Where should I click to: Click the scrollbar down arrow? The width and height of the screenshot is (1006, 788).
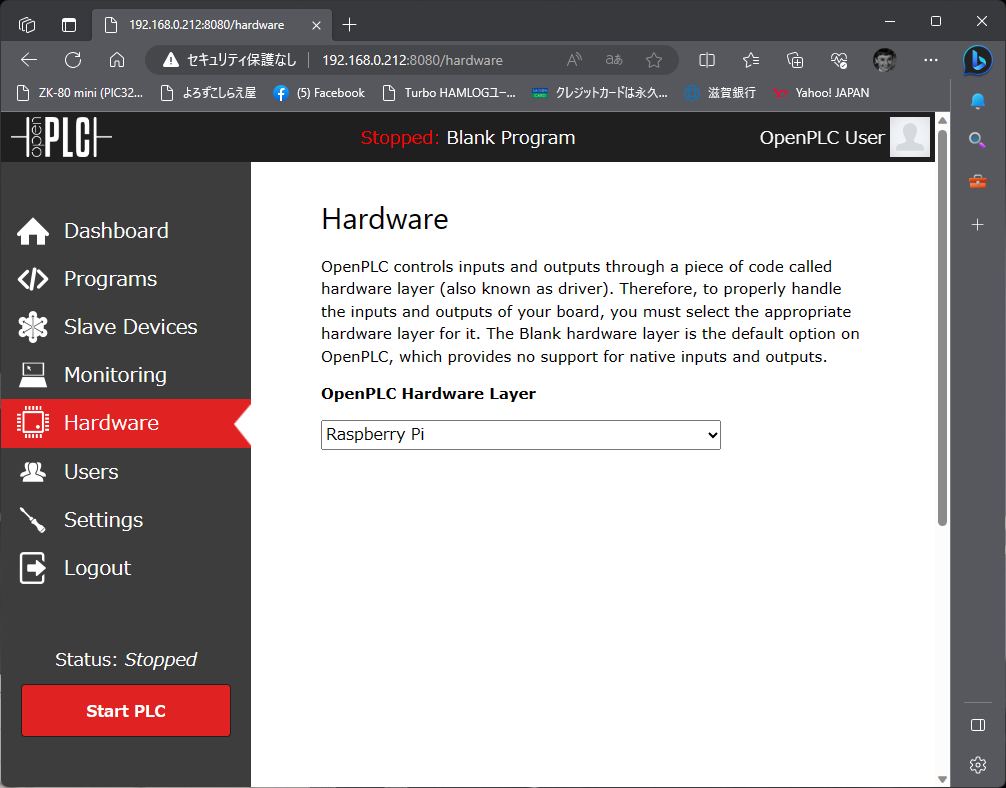(x=942, y=780)
